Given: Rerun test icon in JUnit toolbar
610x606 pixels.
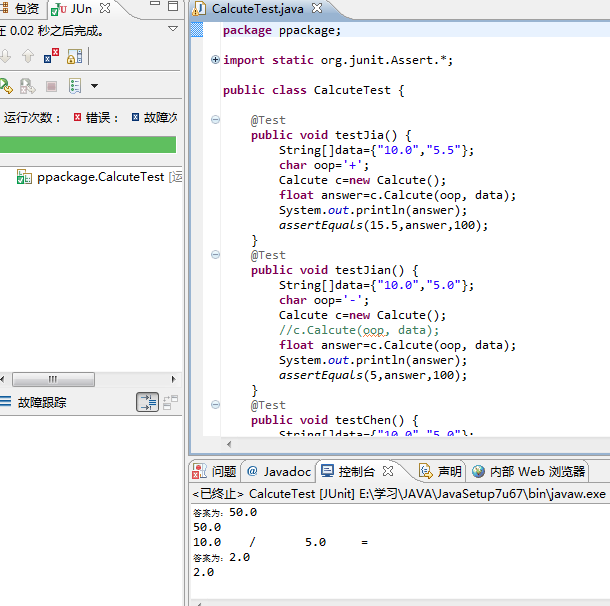Looking at the screenshot, I should 6,86.
